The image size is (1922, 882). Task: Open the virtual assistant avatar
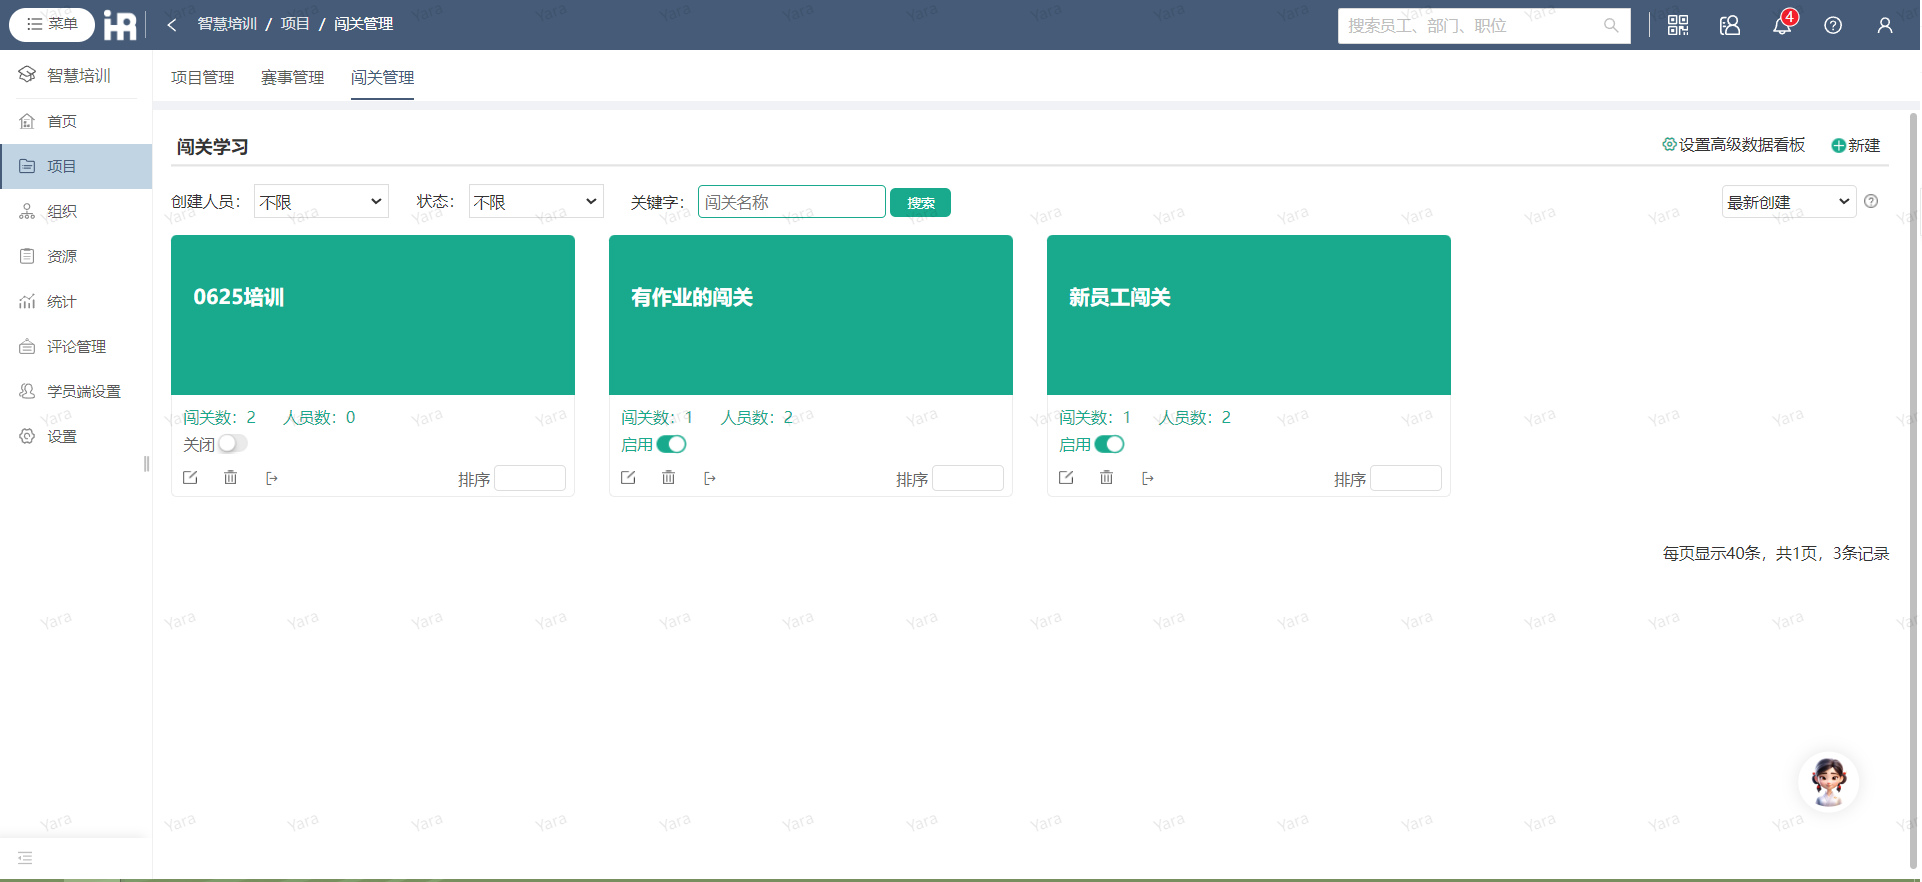[x=1828, y=781]
